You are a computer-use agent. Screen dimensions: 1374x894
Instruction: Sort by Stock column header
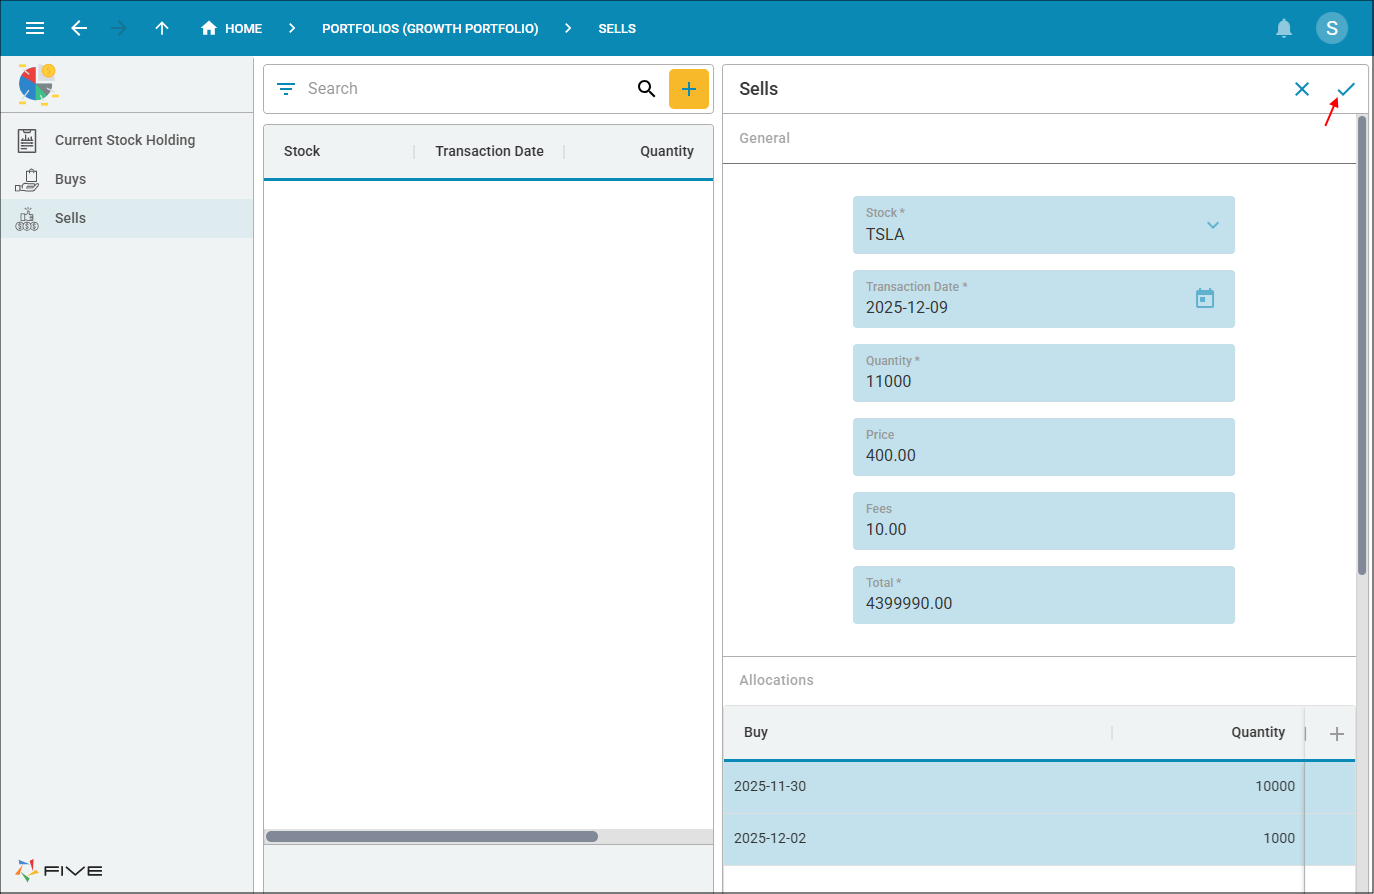coord(302,151)
